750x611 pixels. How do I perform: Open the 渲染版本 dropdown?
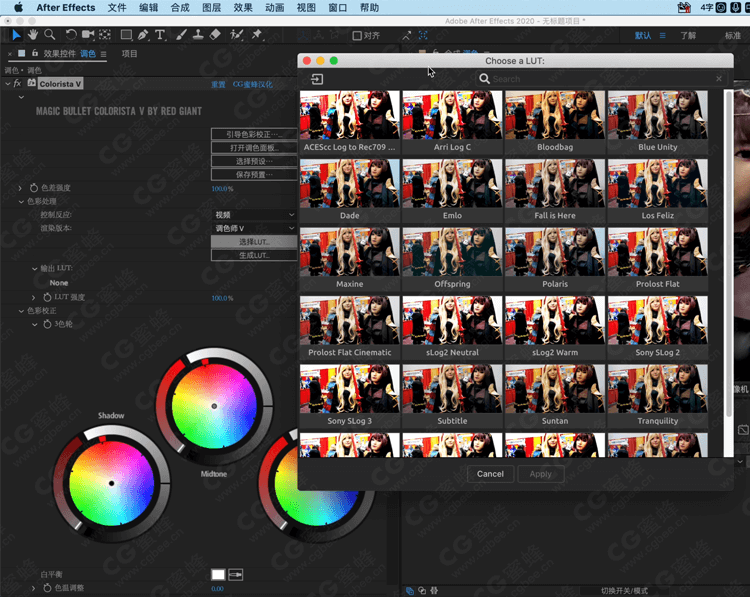pos(254,228)
